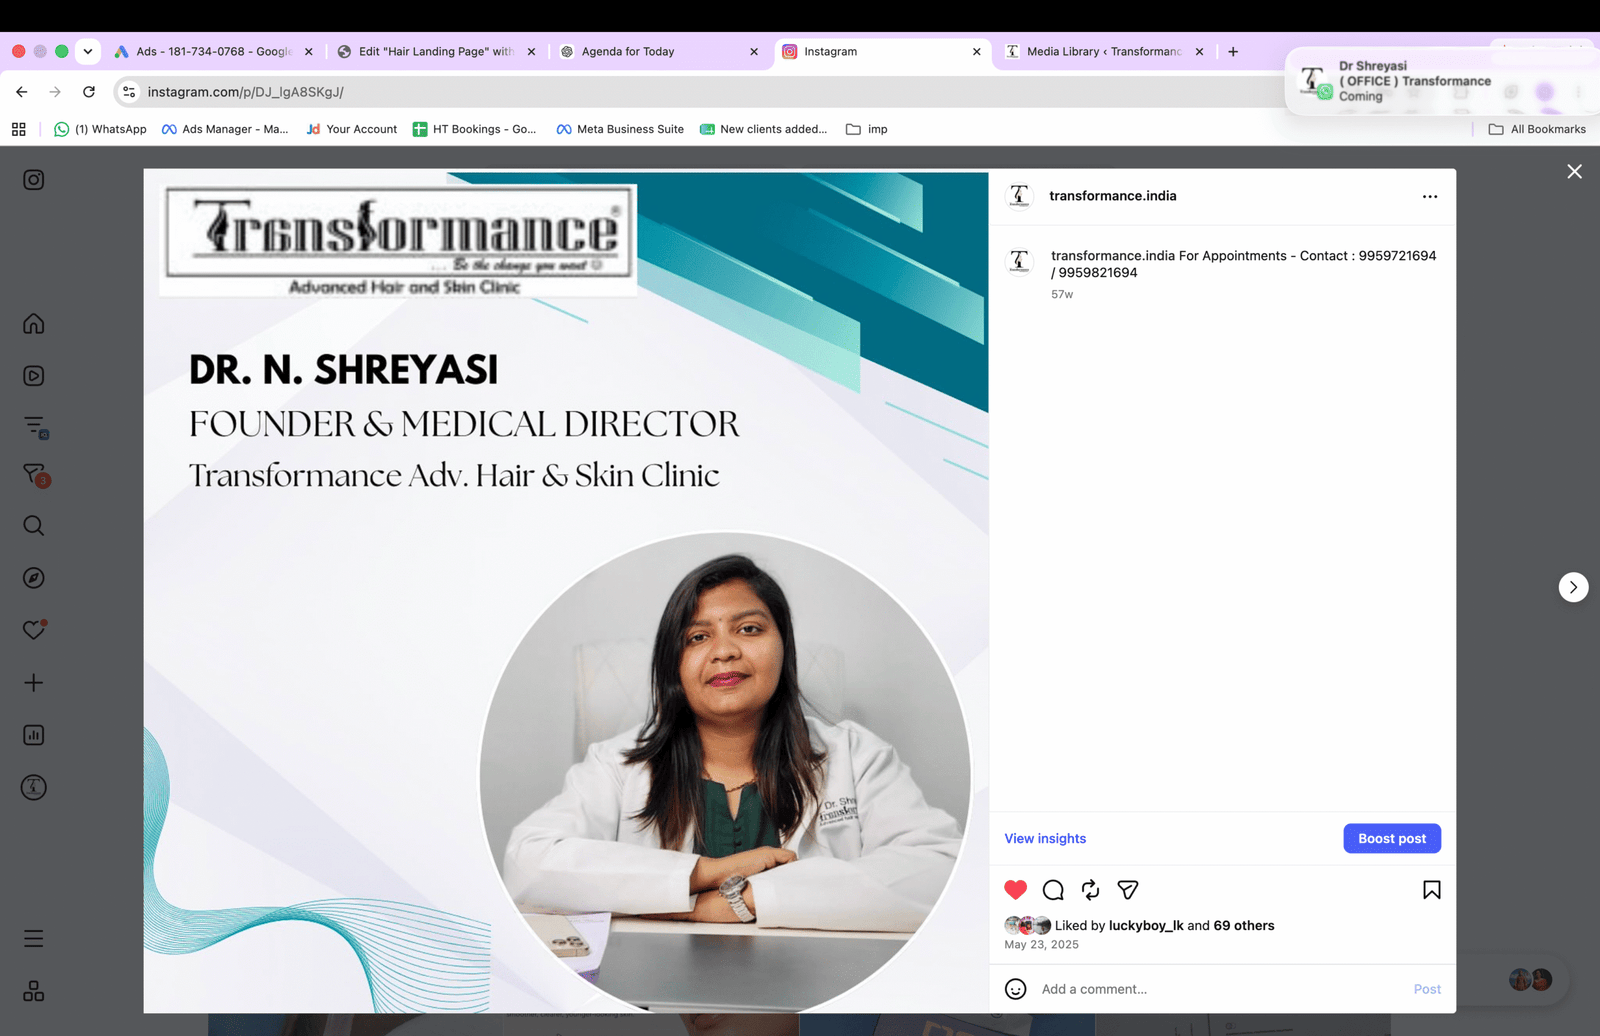Open Meta Business Suite bookmark
Viewport: 1600px width, 1036px height.
point(620,129)
